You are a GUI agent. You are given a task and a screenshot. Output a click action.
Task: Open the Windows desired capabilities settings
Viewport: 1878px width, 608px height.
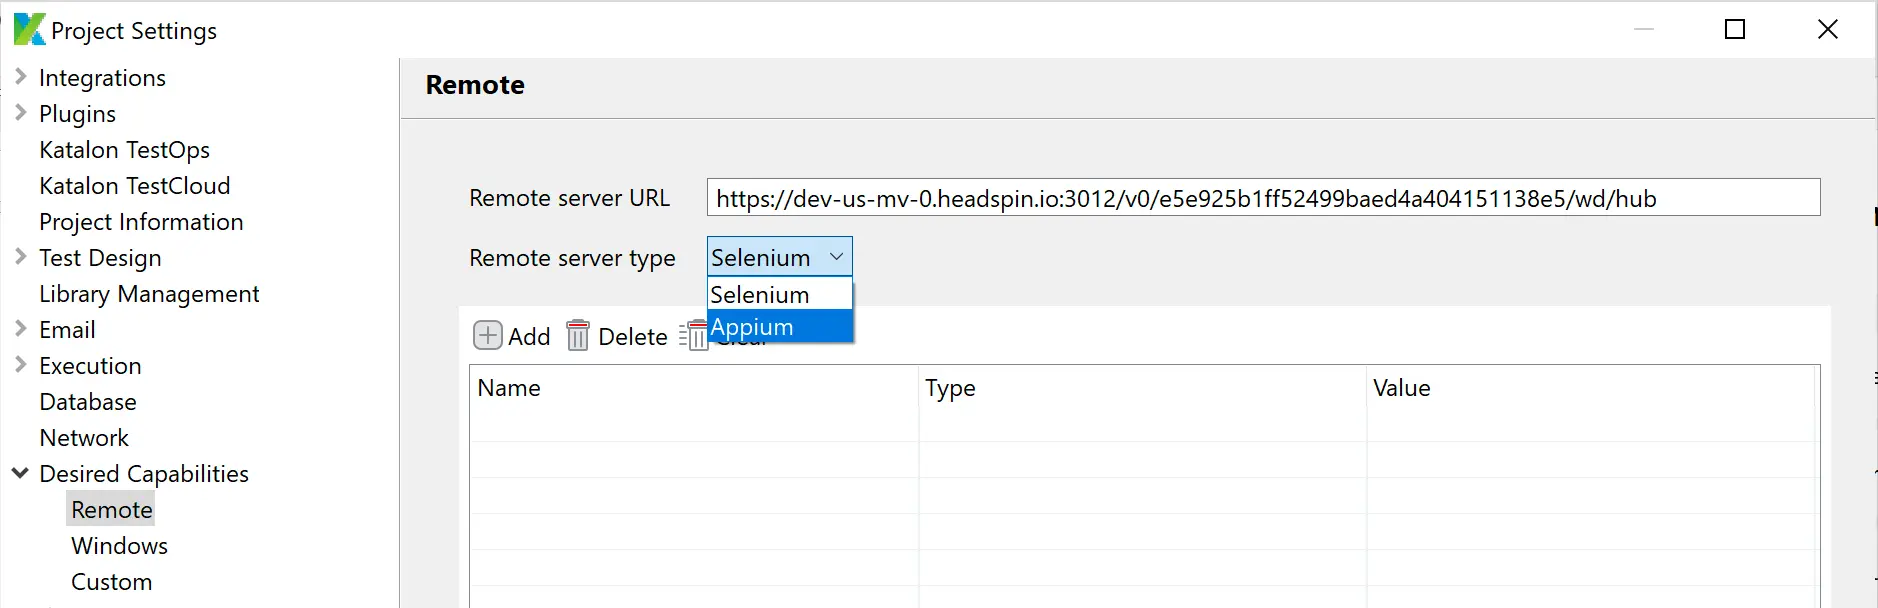[x=119, y=545]
